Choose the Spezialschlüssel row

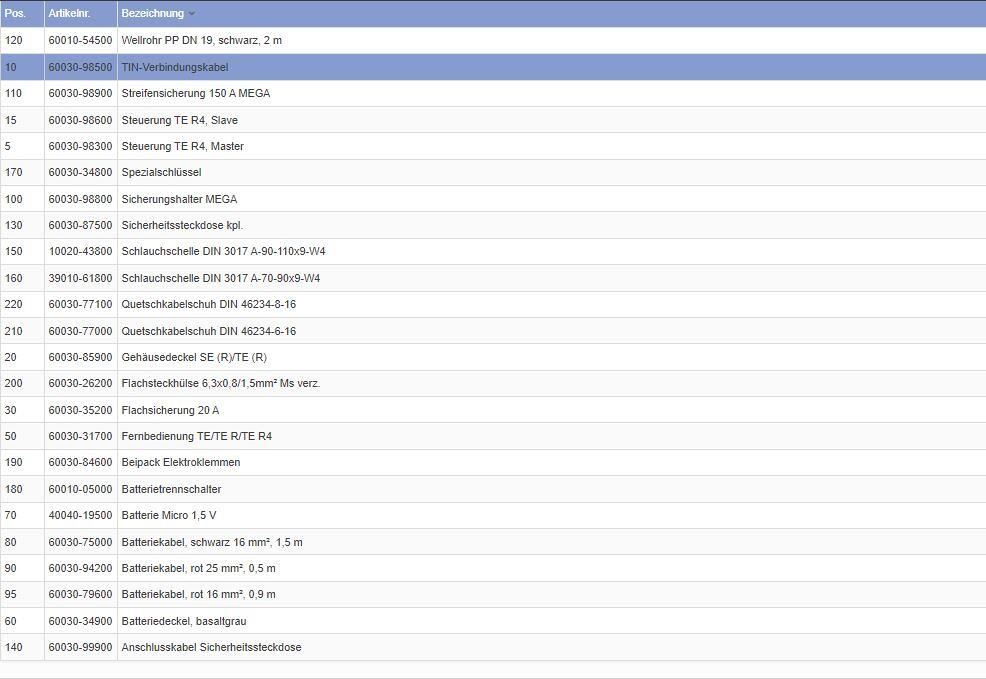pyautogui.click(x=161, y=172)
